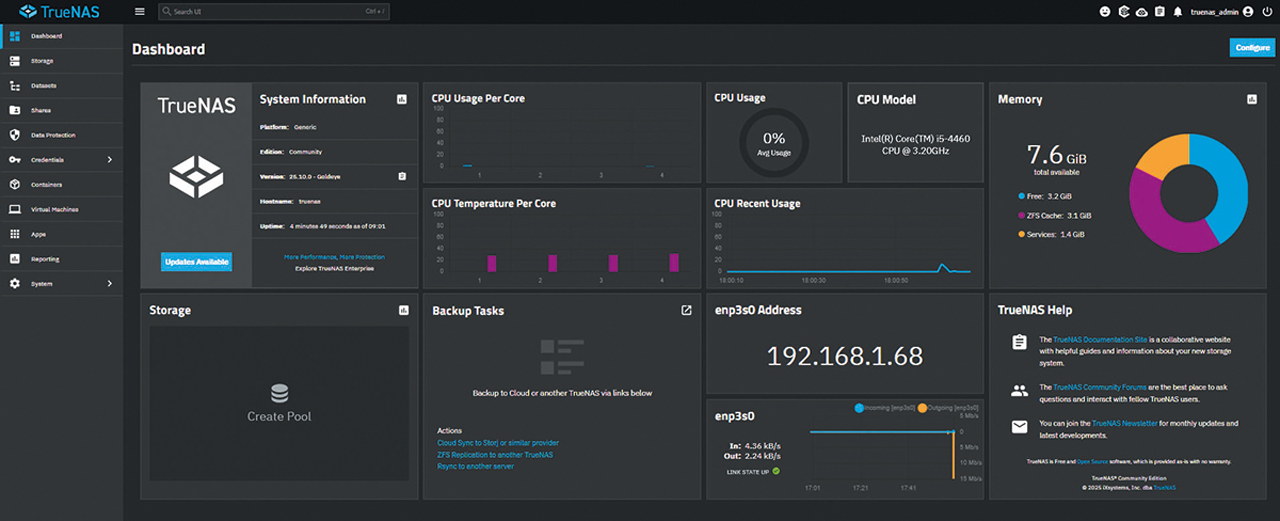The image size is (1280, 521).
Task: Expand the System sidebar submenu
Action: [109, 284]
